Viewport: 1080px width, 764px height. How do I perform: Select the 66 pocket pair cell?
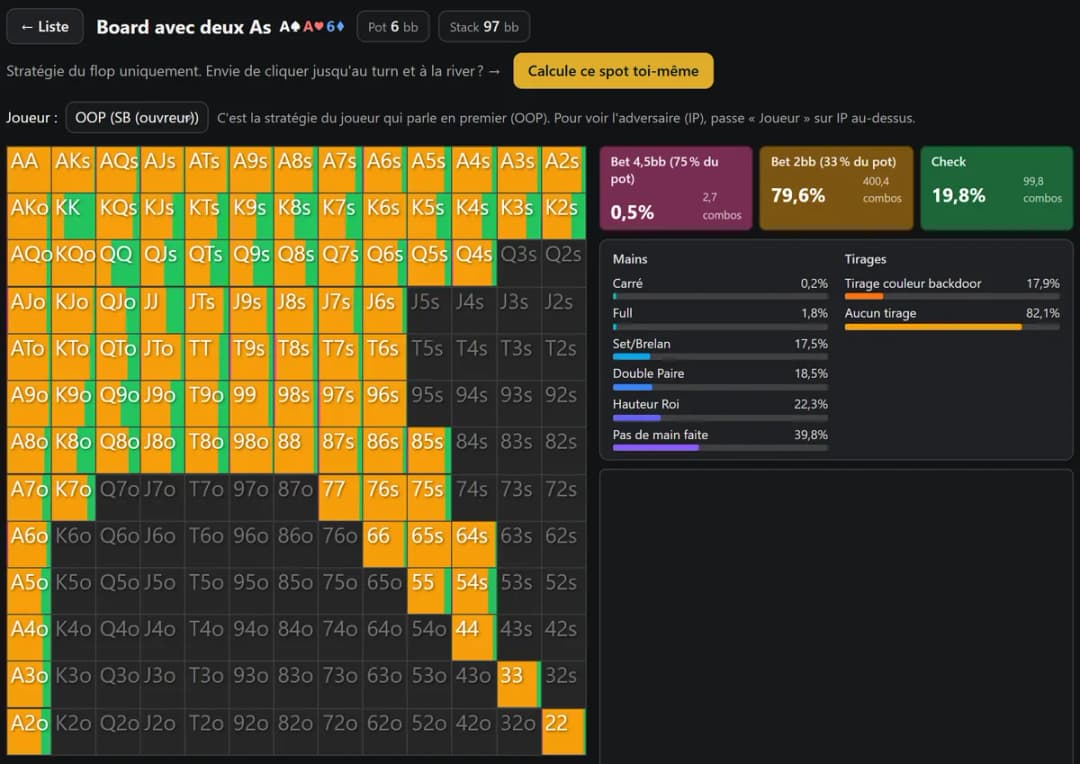tap(384, 544)
